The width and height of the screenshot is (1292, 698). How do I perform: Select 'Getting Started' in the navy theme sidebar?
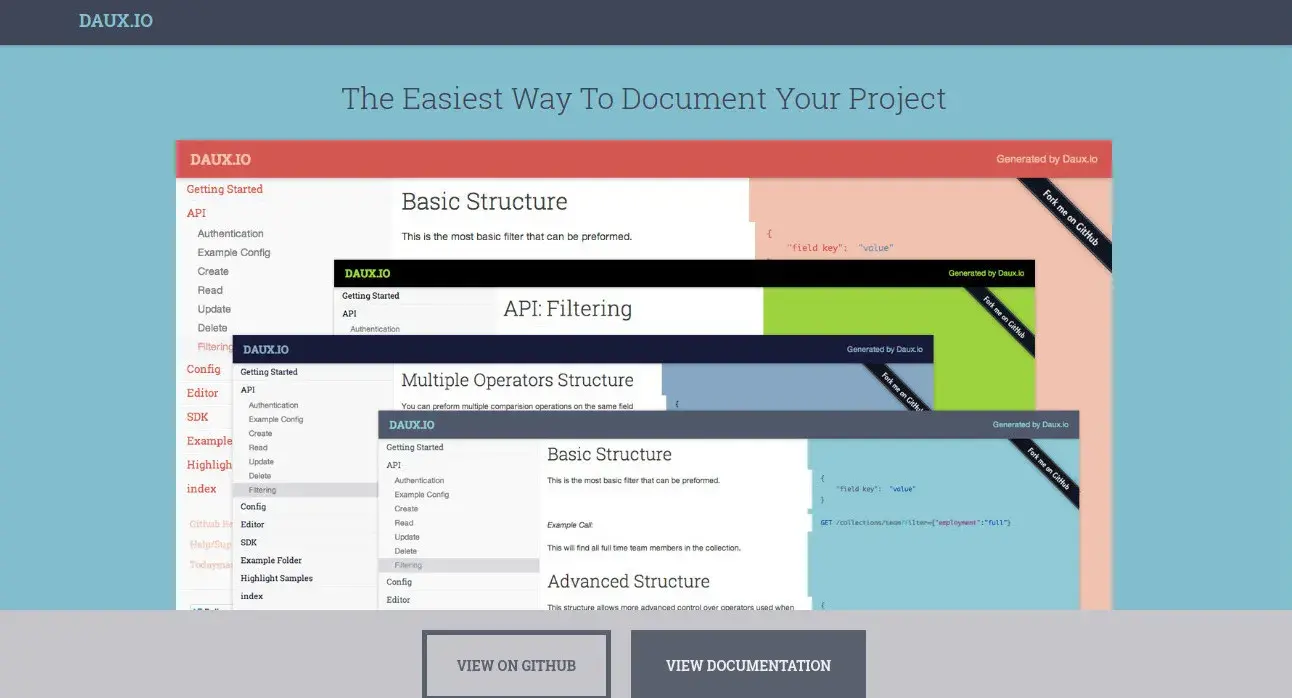pos(269,372)
